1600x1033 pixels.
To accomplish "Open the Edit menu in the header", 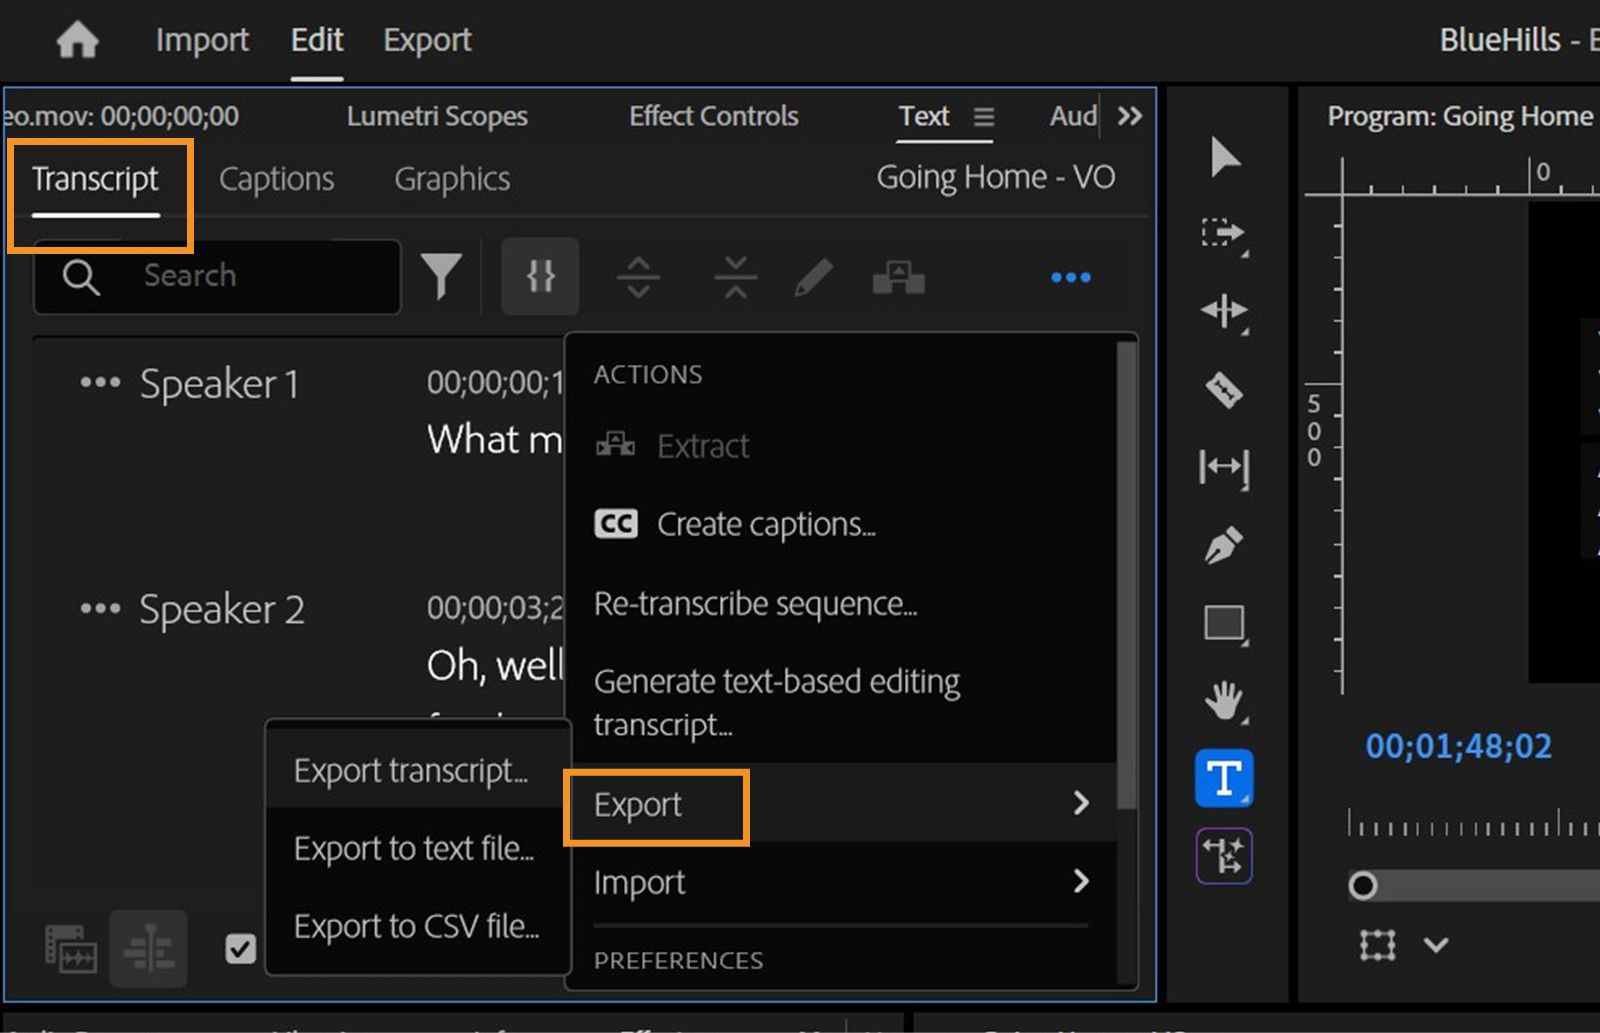I will pyautogui.click(x=316, y=40).
